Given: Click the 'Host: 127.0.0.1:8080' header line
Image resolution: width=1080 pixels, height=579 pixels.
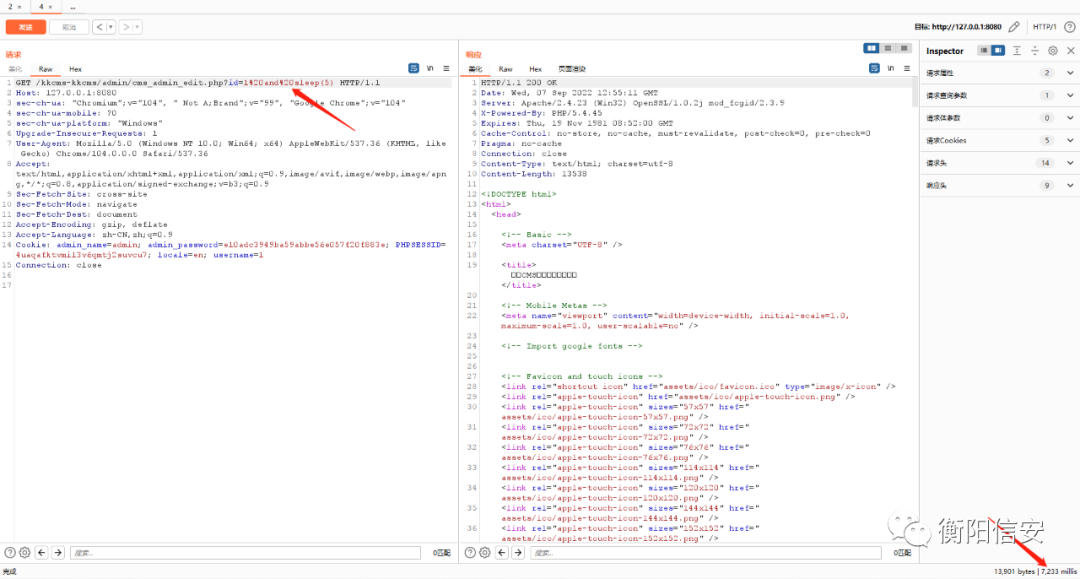Looking at the screenshot, I should pyautogui.click(x=65, y=93).
